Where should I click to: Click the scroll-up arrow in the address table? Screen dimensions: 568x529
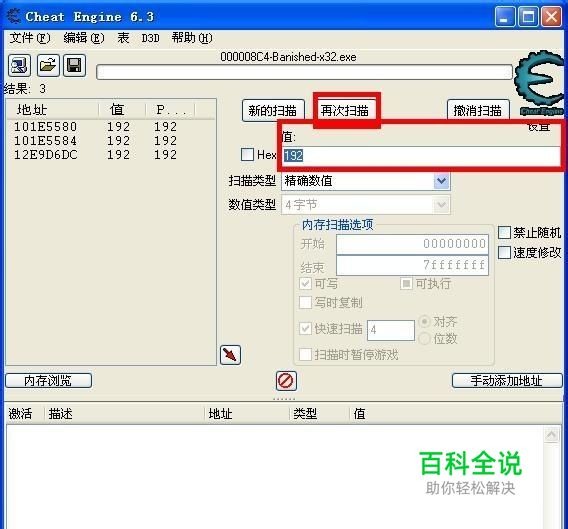551,434
